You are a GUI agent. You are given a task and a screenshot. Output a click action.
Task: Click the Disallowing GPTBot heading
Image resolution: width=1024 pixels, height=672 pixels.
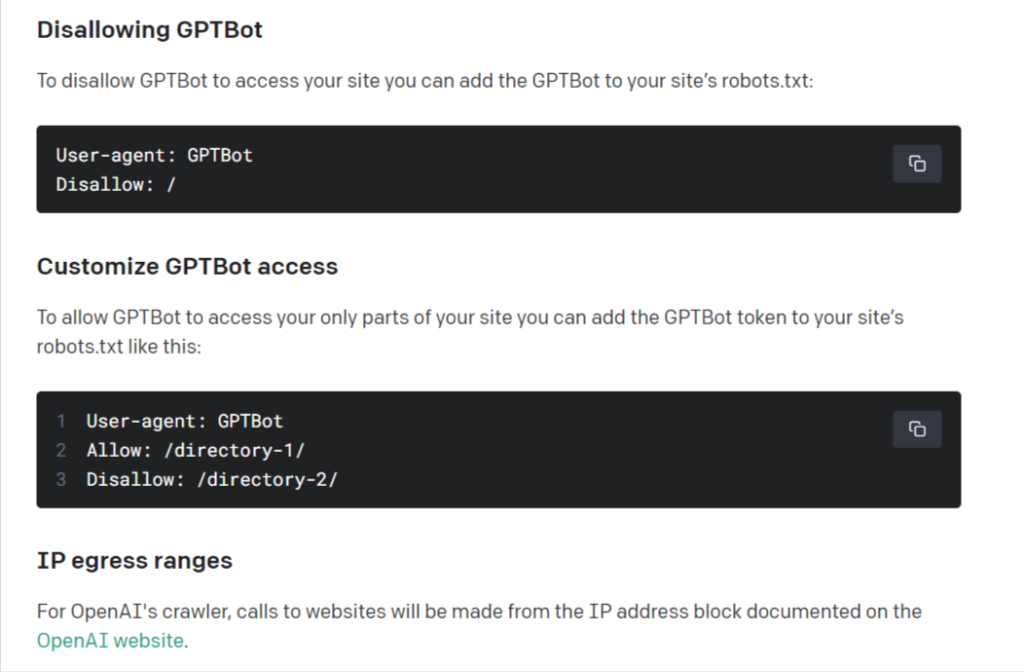tap(150, 30)
